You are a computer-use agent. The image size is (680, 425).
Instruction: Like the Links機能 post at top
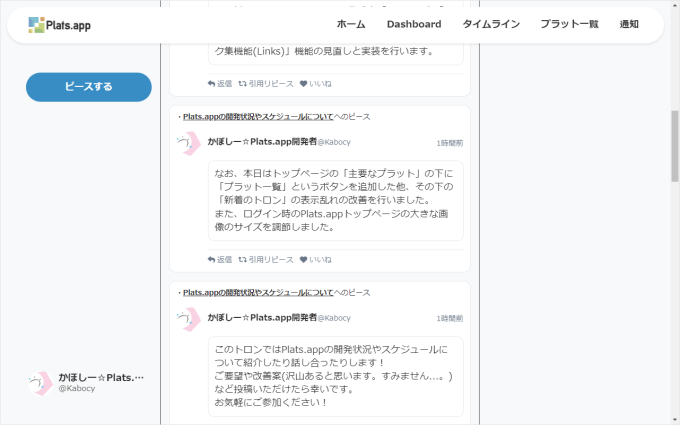pyautogui.click(x=316, y=84)
